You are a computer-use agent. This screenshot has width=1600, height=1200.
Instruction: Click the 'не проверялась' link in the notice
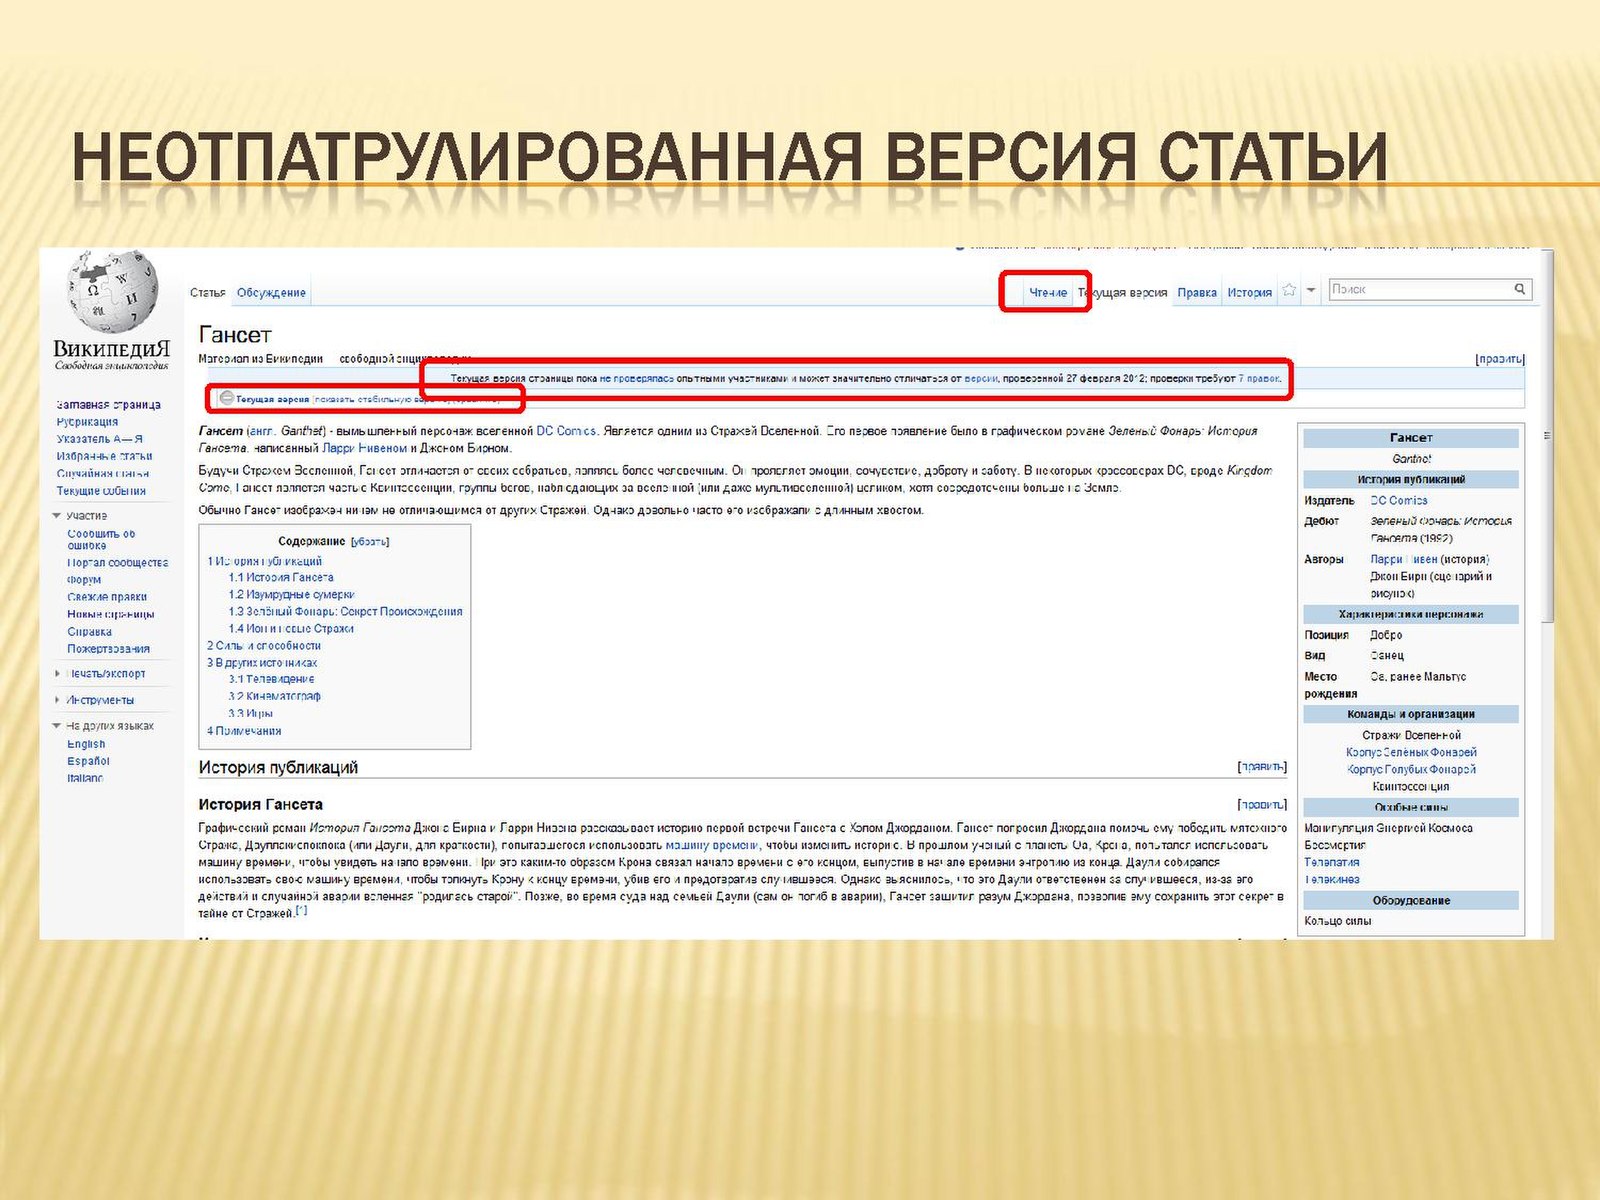click(x=637, y=379)
